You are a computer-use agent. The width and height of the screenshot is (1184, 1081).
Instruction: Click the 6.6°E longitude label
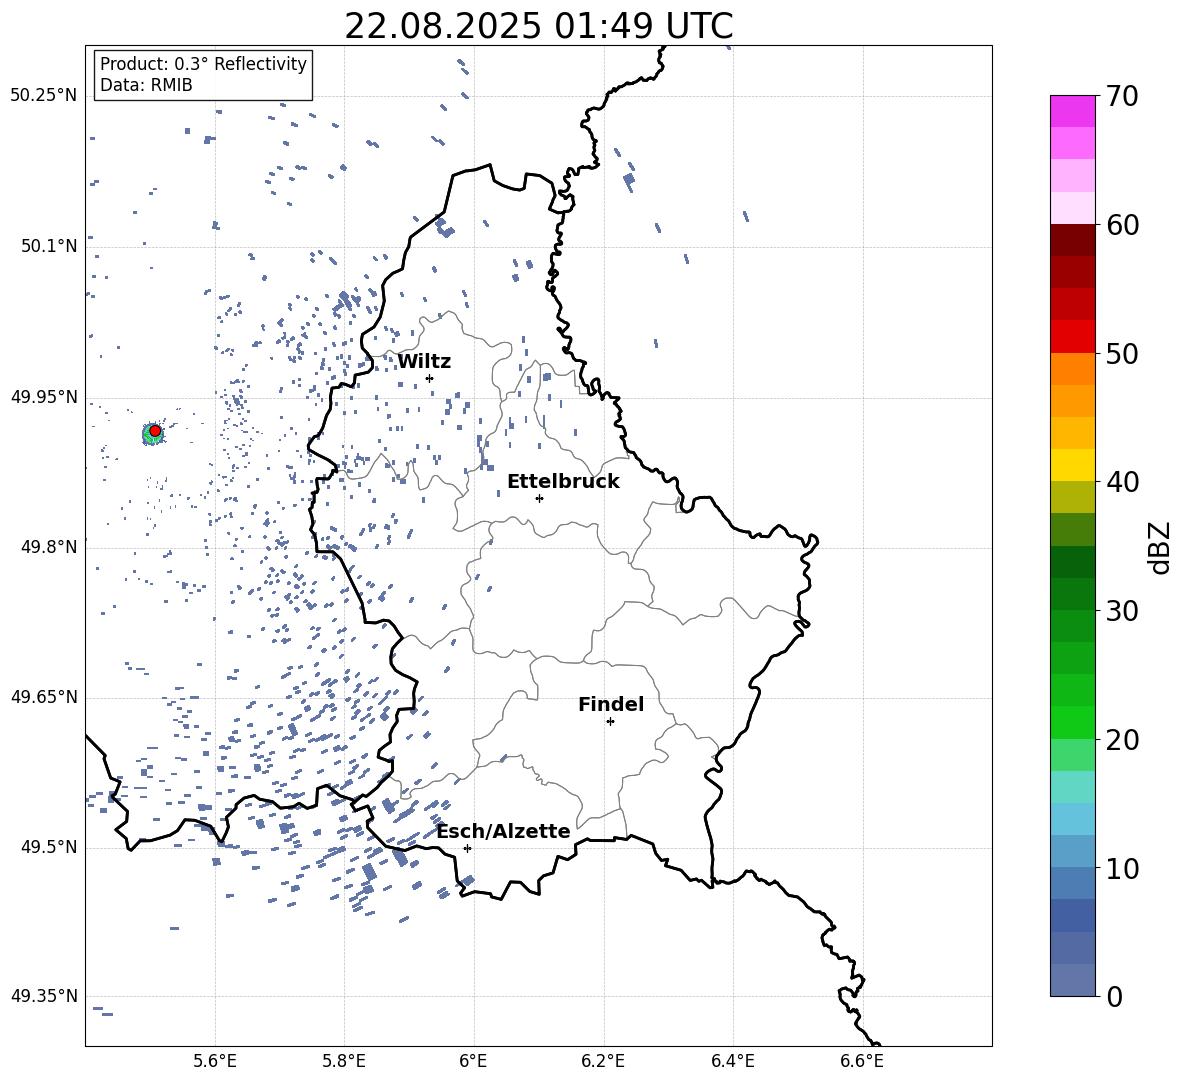[x=862, y=1061]
